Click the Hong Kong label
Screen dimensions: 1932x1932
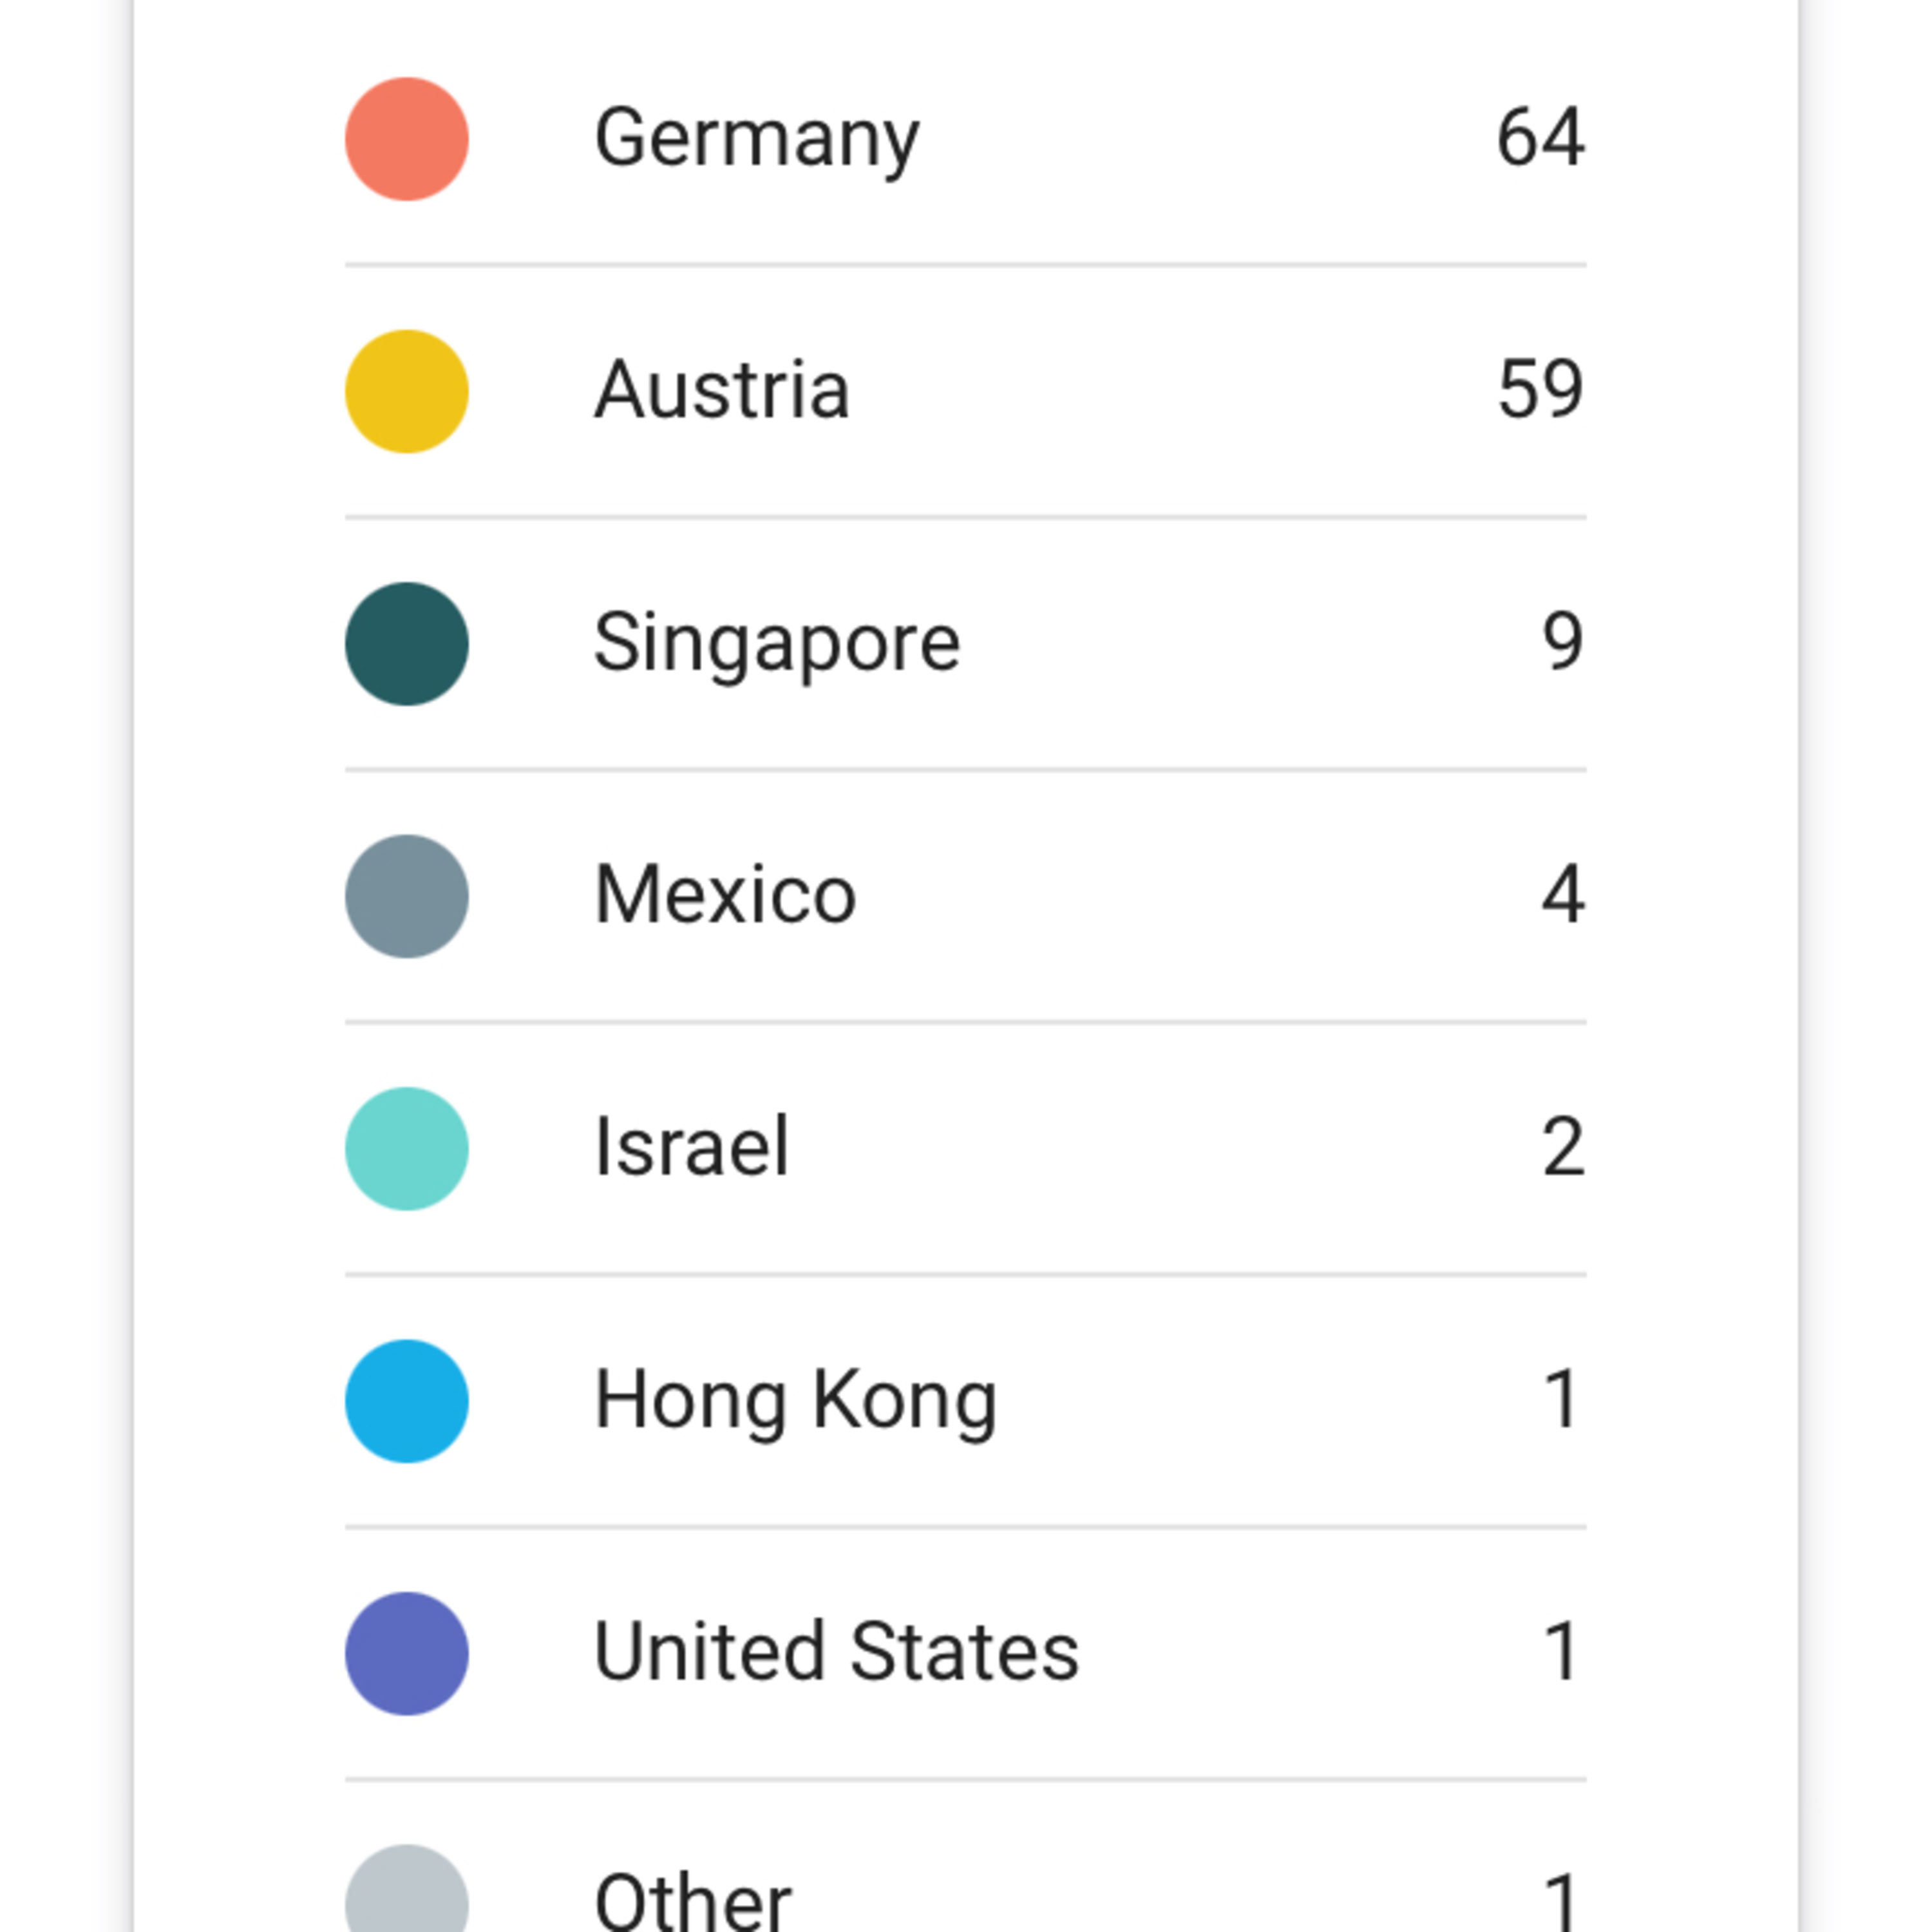click(x=796, y=1401)
